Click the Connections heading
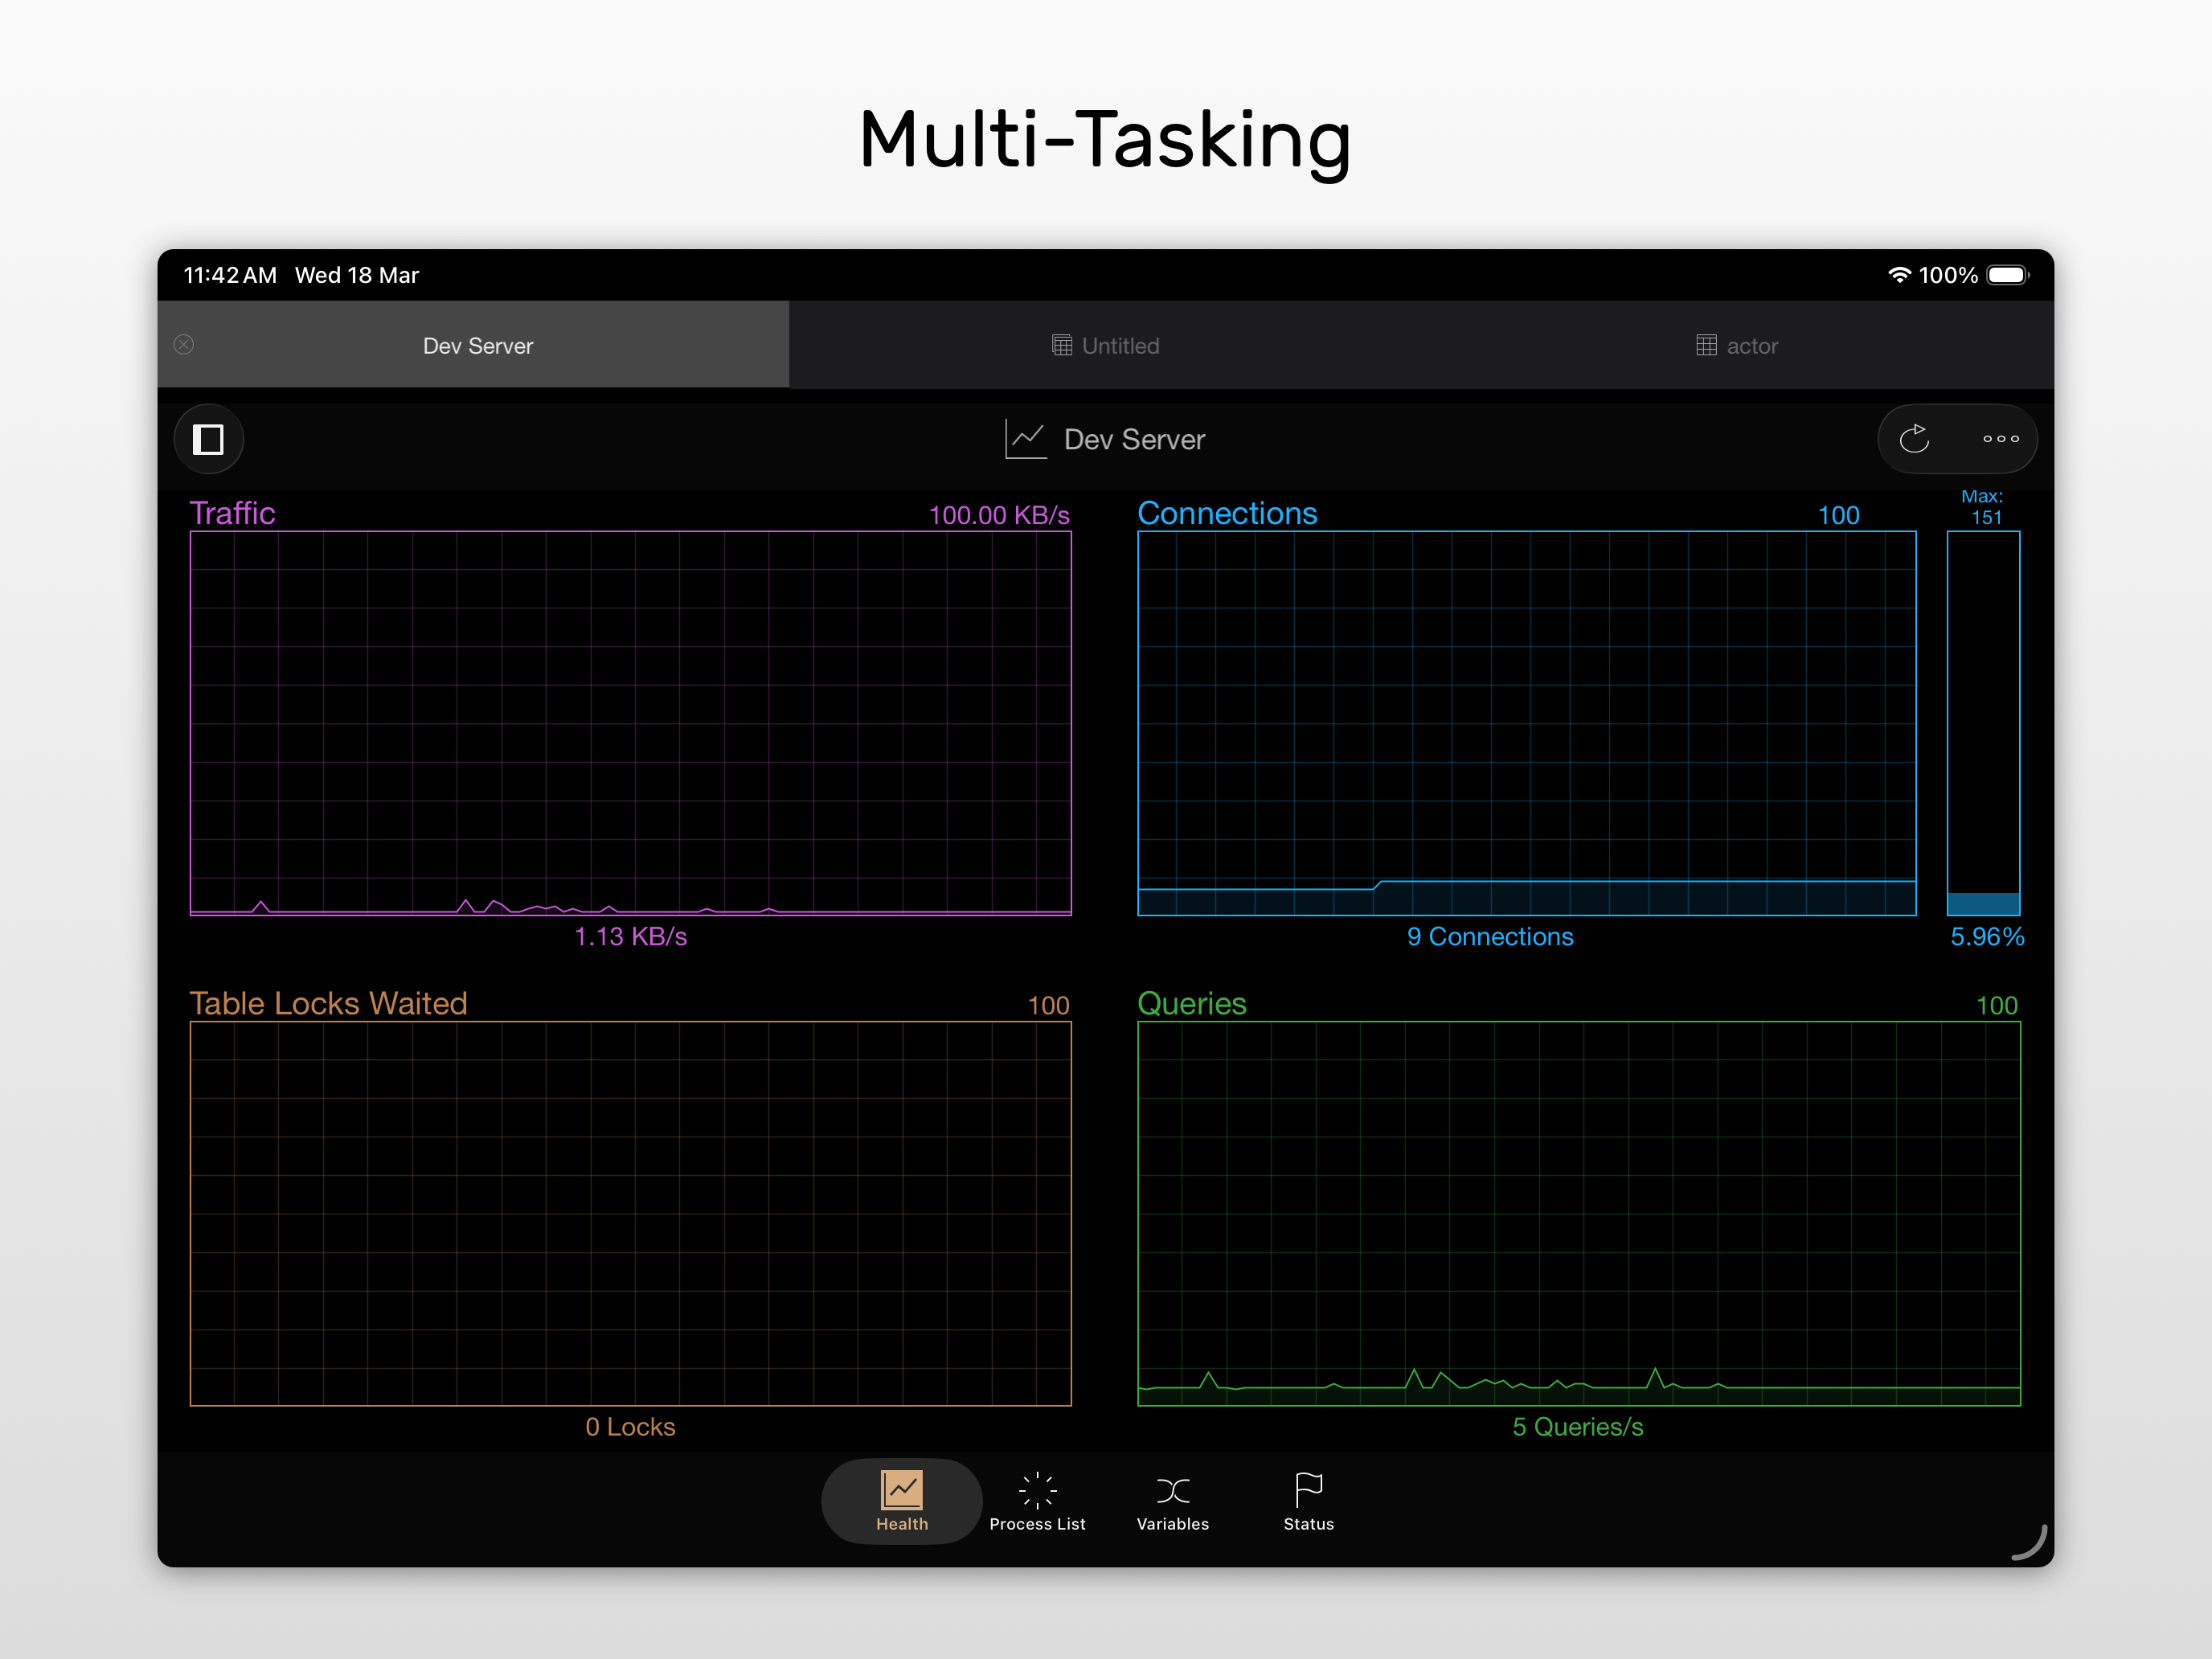The width and height of the screenshot is (2212, 1659). point(1227,513)
